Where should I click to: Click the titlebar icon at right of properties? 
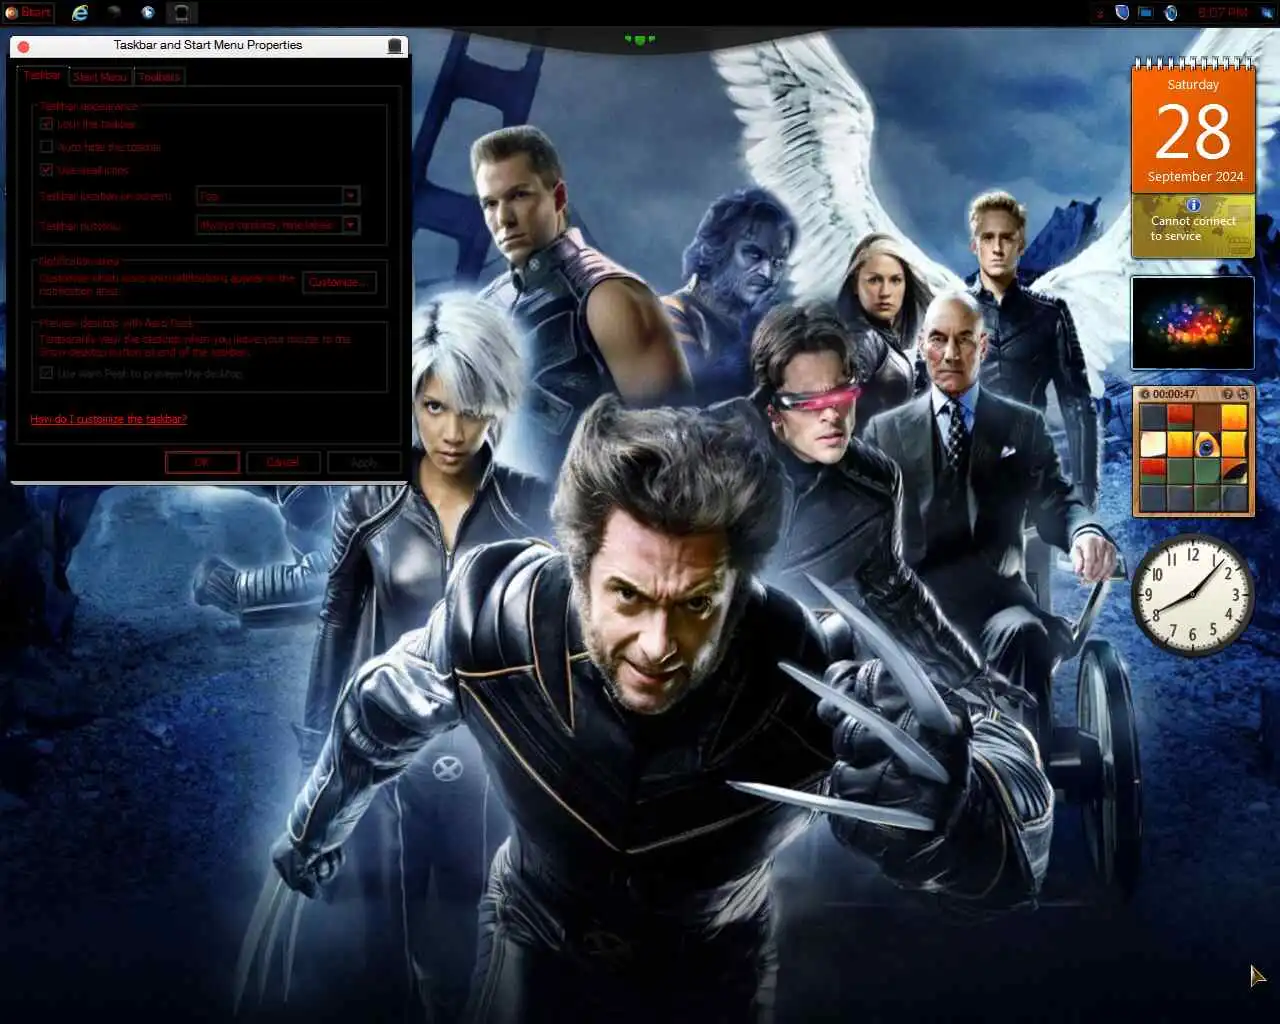395,46
